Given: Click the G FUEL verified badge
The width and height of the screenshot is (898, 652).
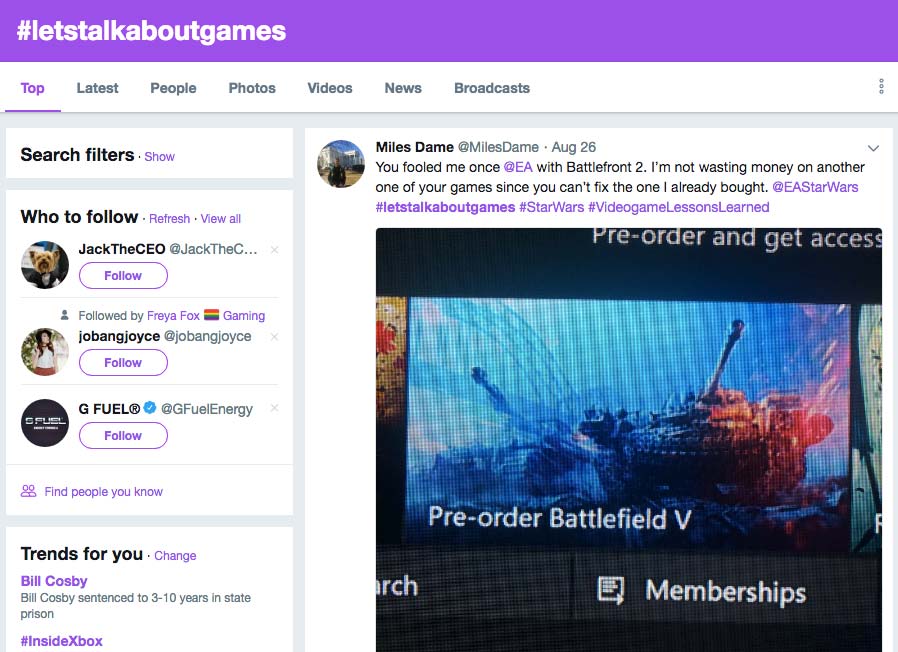Looking at the screenshot, I should pos(150,408).
